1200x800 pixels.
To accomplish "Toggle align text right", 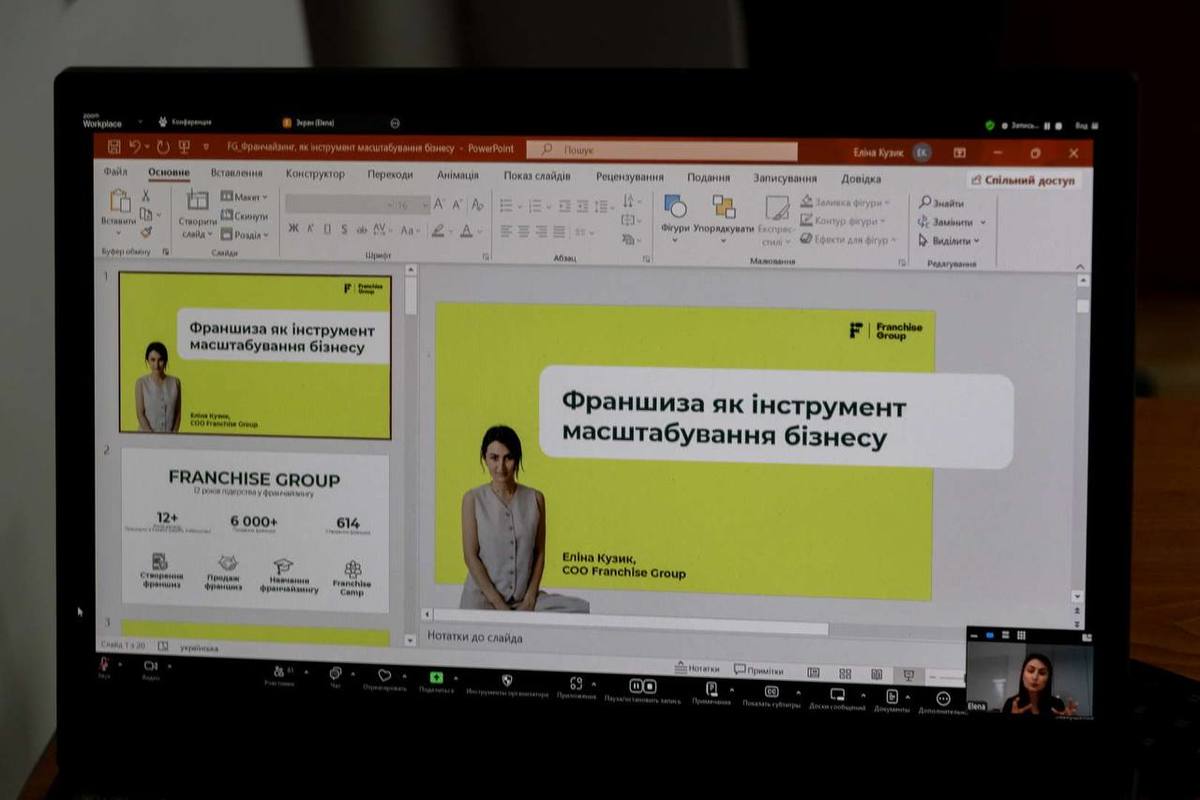I will click(542, 231).
